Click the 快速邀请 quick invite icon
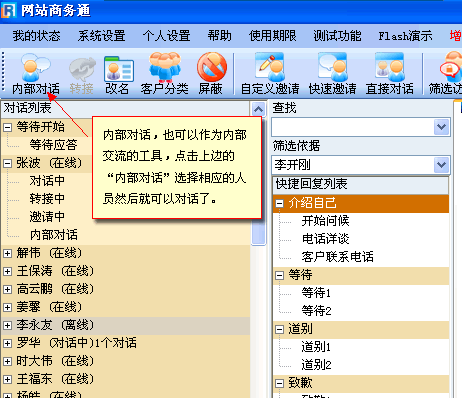Viewport: 462px width, 398px height. 332,74
